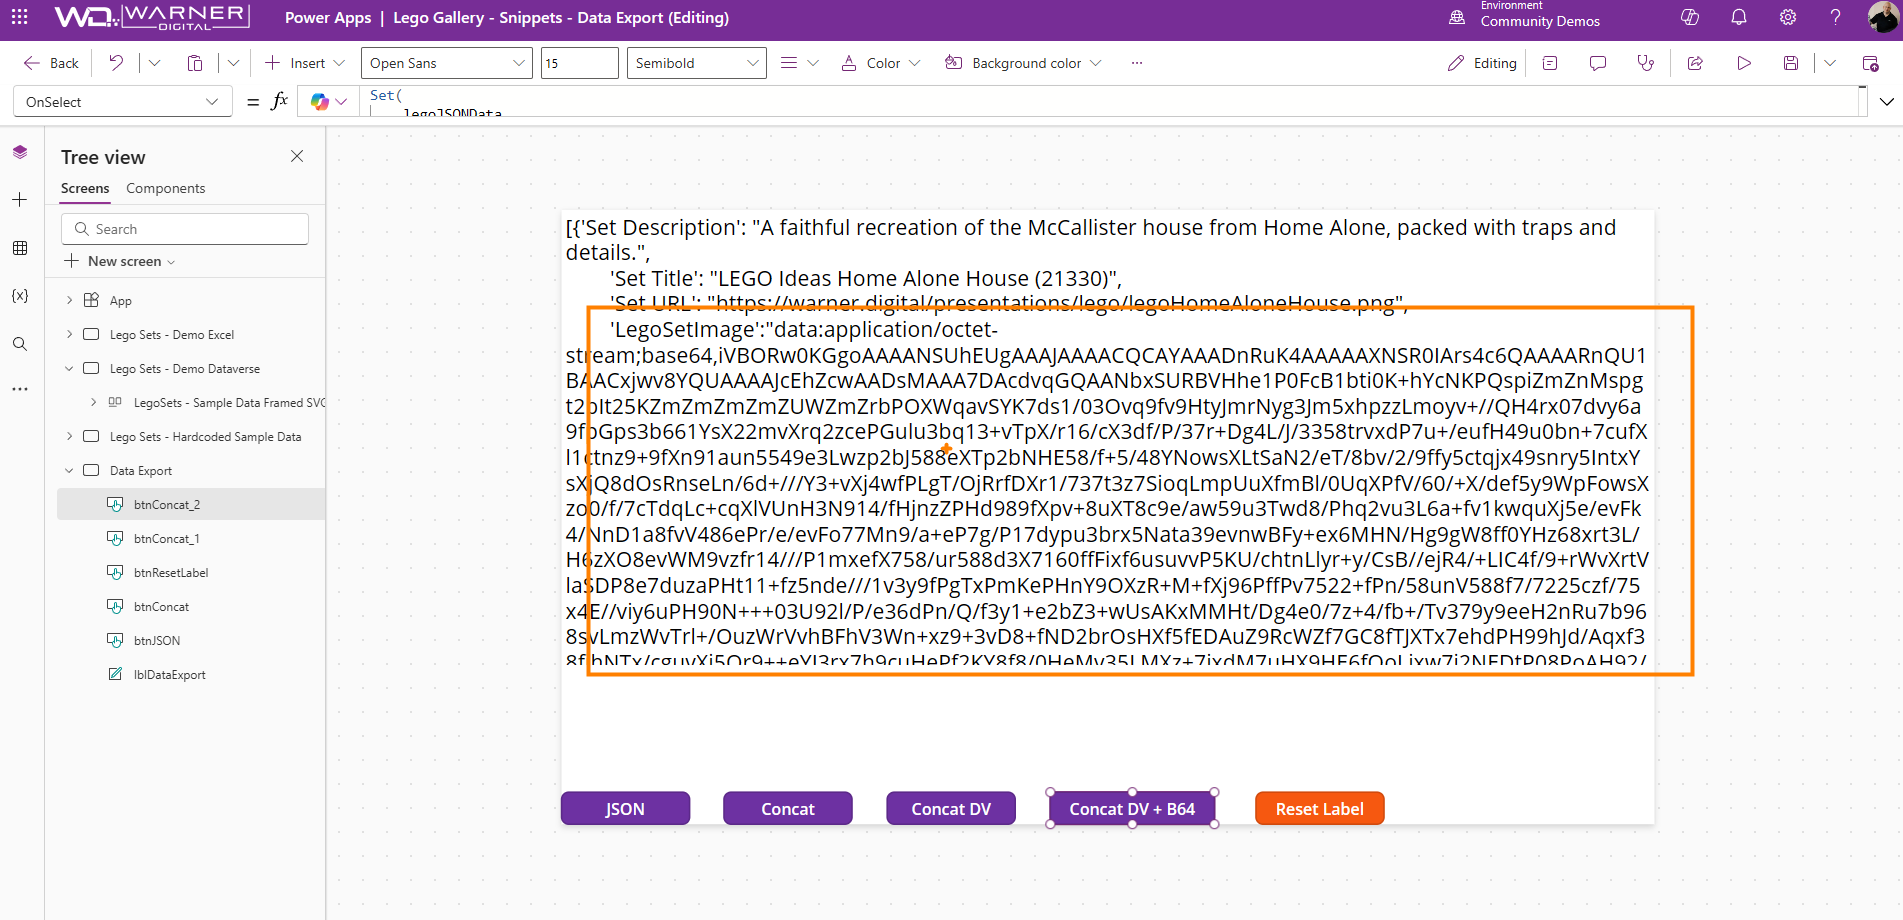Open the notifications bell
Image resolution: width=1903 pixels, height=920 pixels.
(x=1739, y=17)
